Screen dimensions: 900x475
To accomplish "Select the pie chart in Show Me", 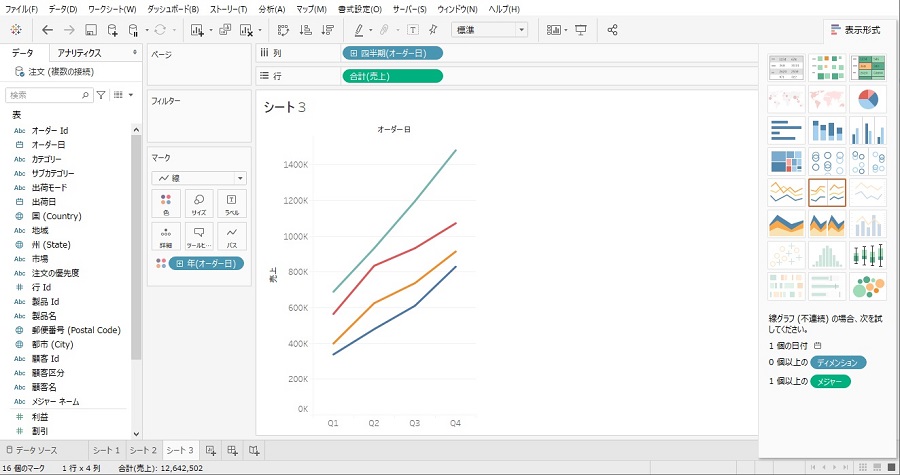I will (x=868, y=99).
